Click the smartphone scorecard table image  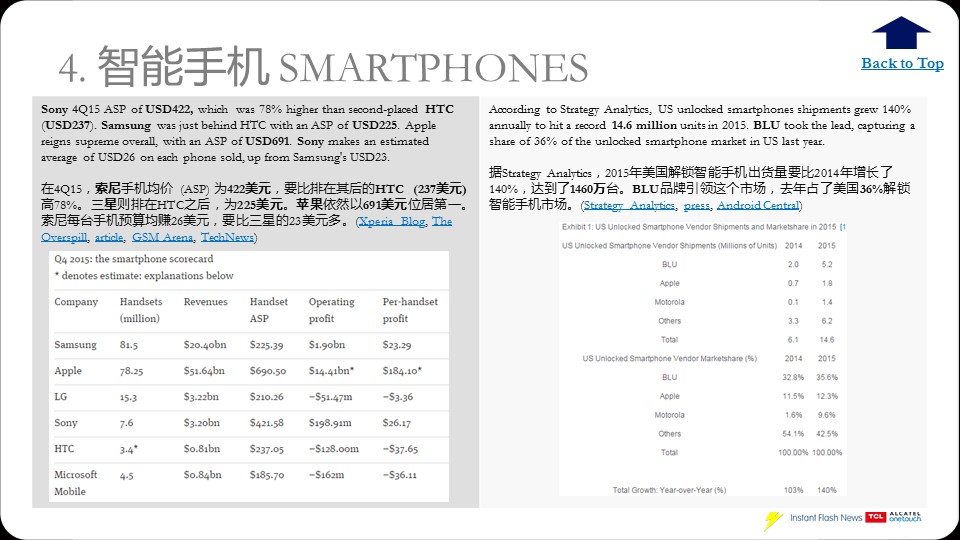(249, 377)
